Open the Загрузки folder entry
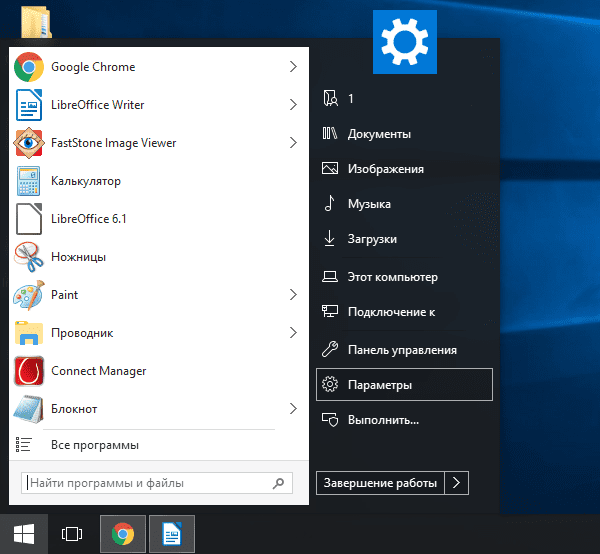The width and height of the screenshot is (600, 554). tap(372, 239)
